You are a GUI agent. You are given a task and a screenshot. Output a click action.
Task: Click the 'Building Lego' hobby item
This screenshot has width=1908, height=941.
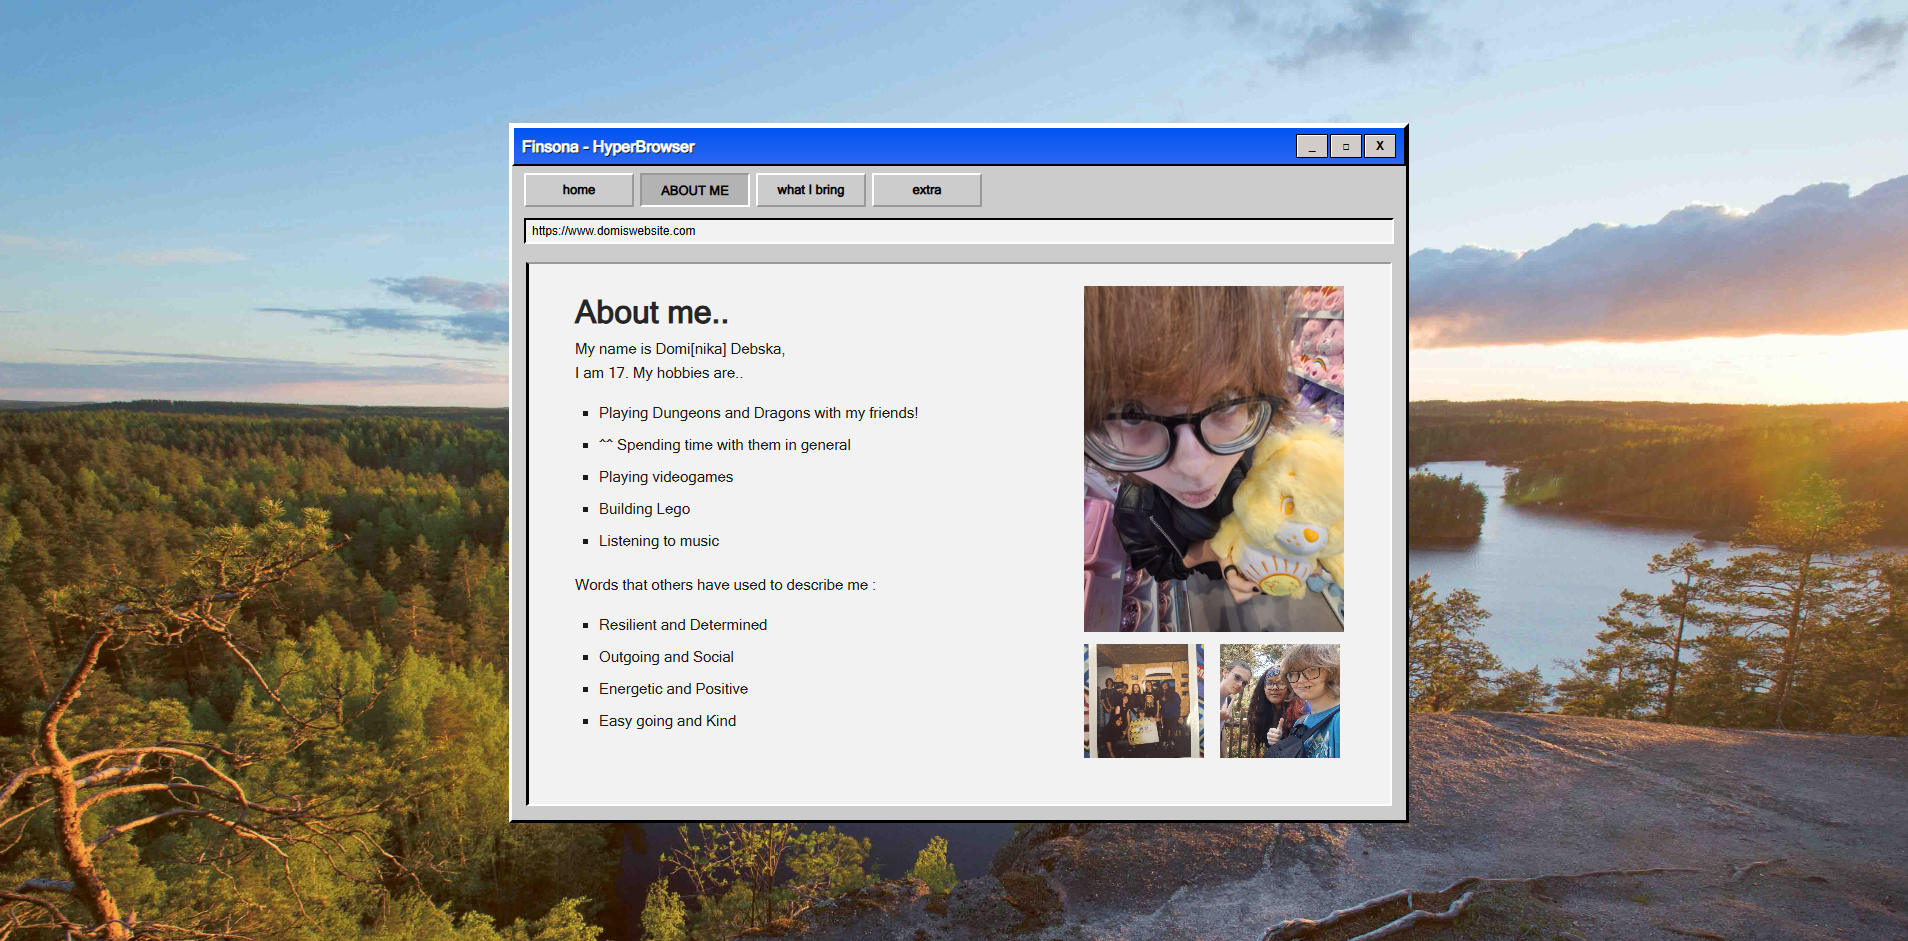[x=644, y=509]
